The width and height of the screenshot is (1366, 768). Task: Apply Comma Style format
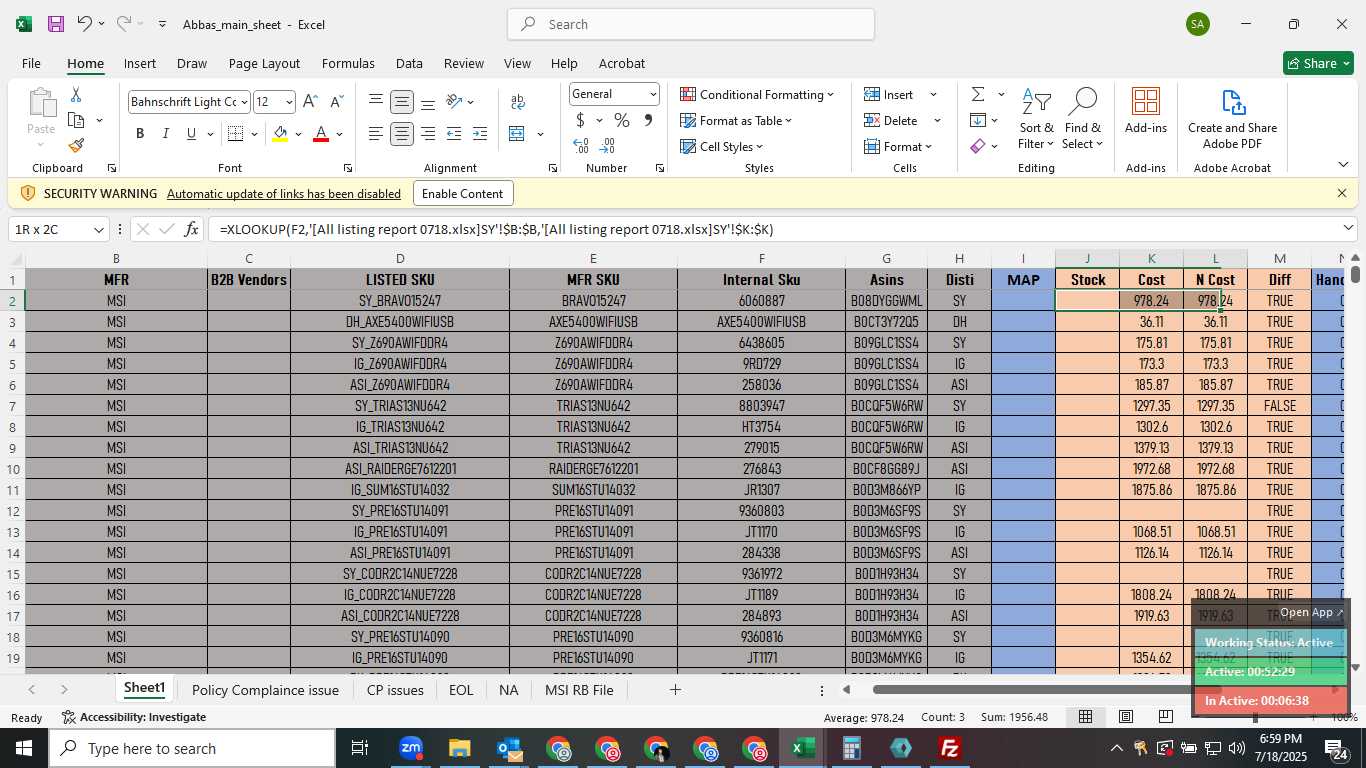[x=648, y=120]
